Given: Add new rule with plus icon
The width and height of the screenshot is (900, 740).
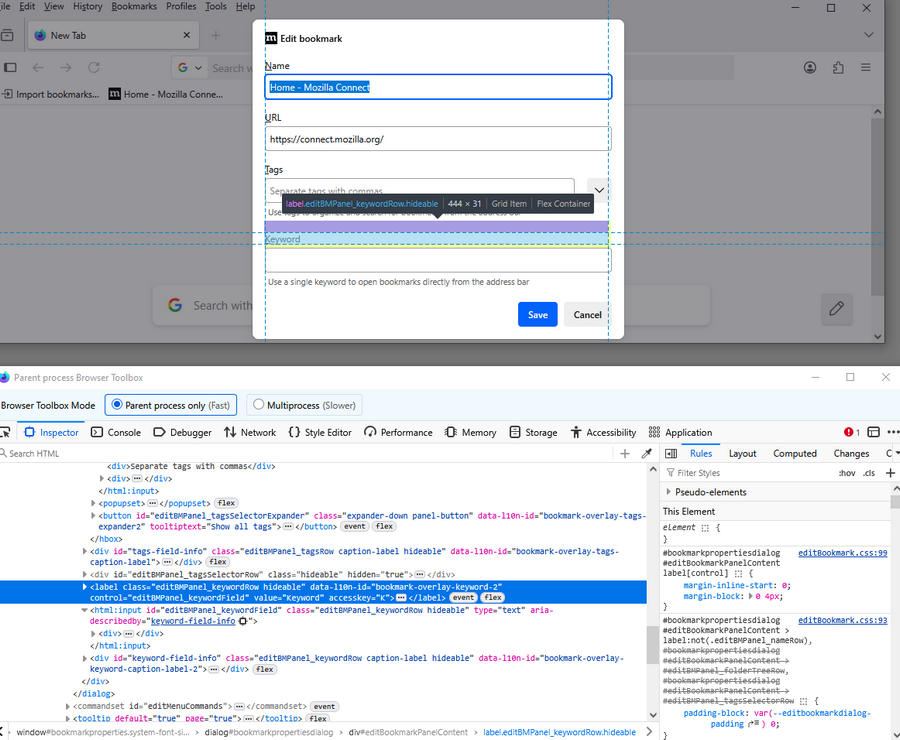Looking at the screenshot, I should pos(890,472).
